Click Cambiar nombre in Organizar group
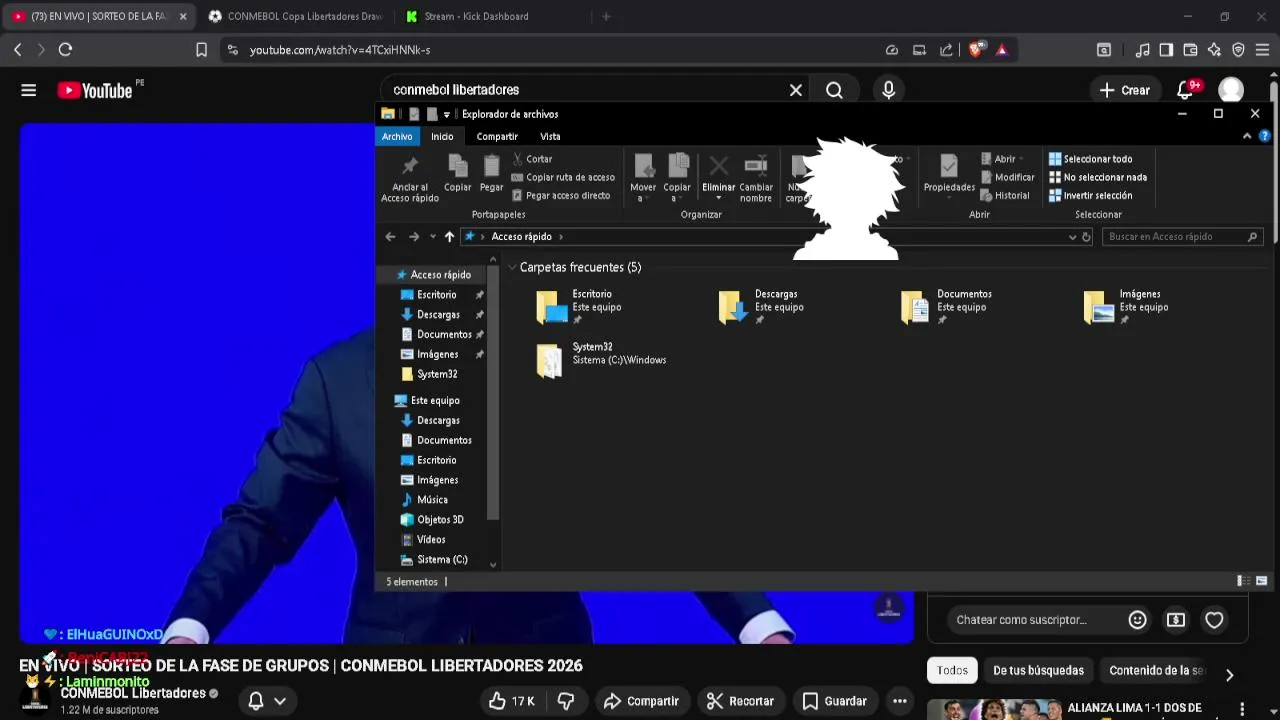Viewport: 1280px width, 720px height. tap(756, 179)
